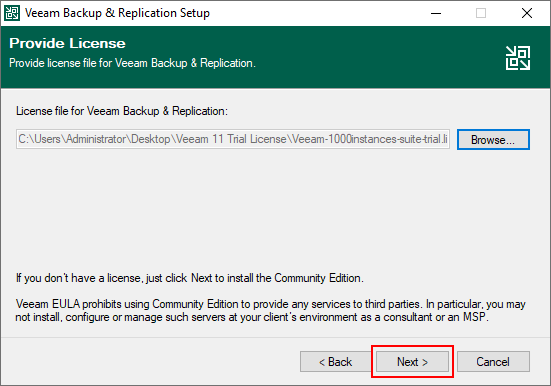551x386 pixels.
Task: Cancel the Veeam installation
Action: (x=493, y=361)
